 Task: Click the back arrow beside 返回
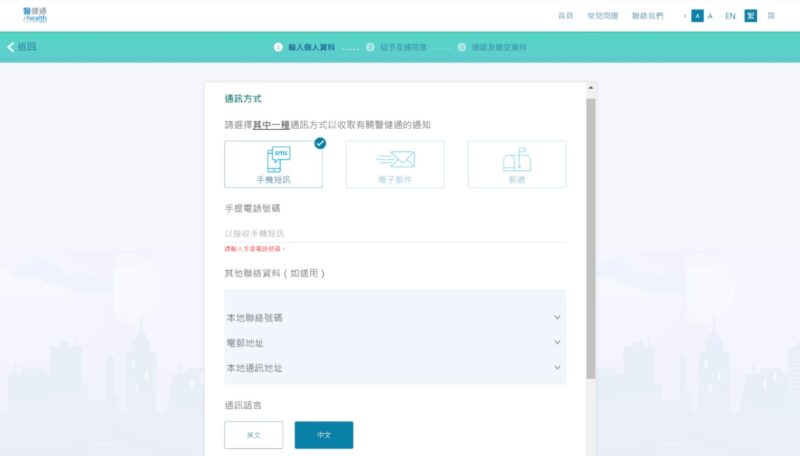[11, 47]
